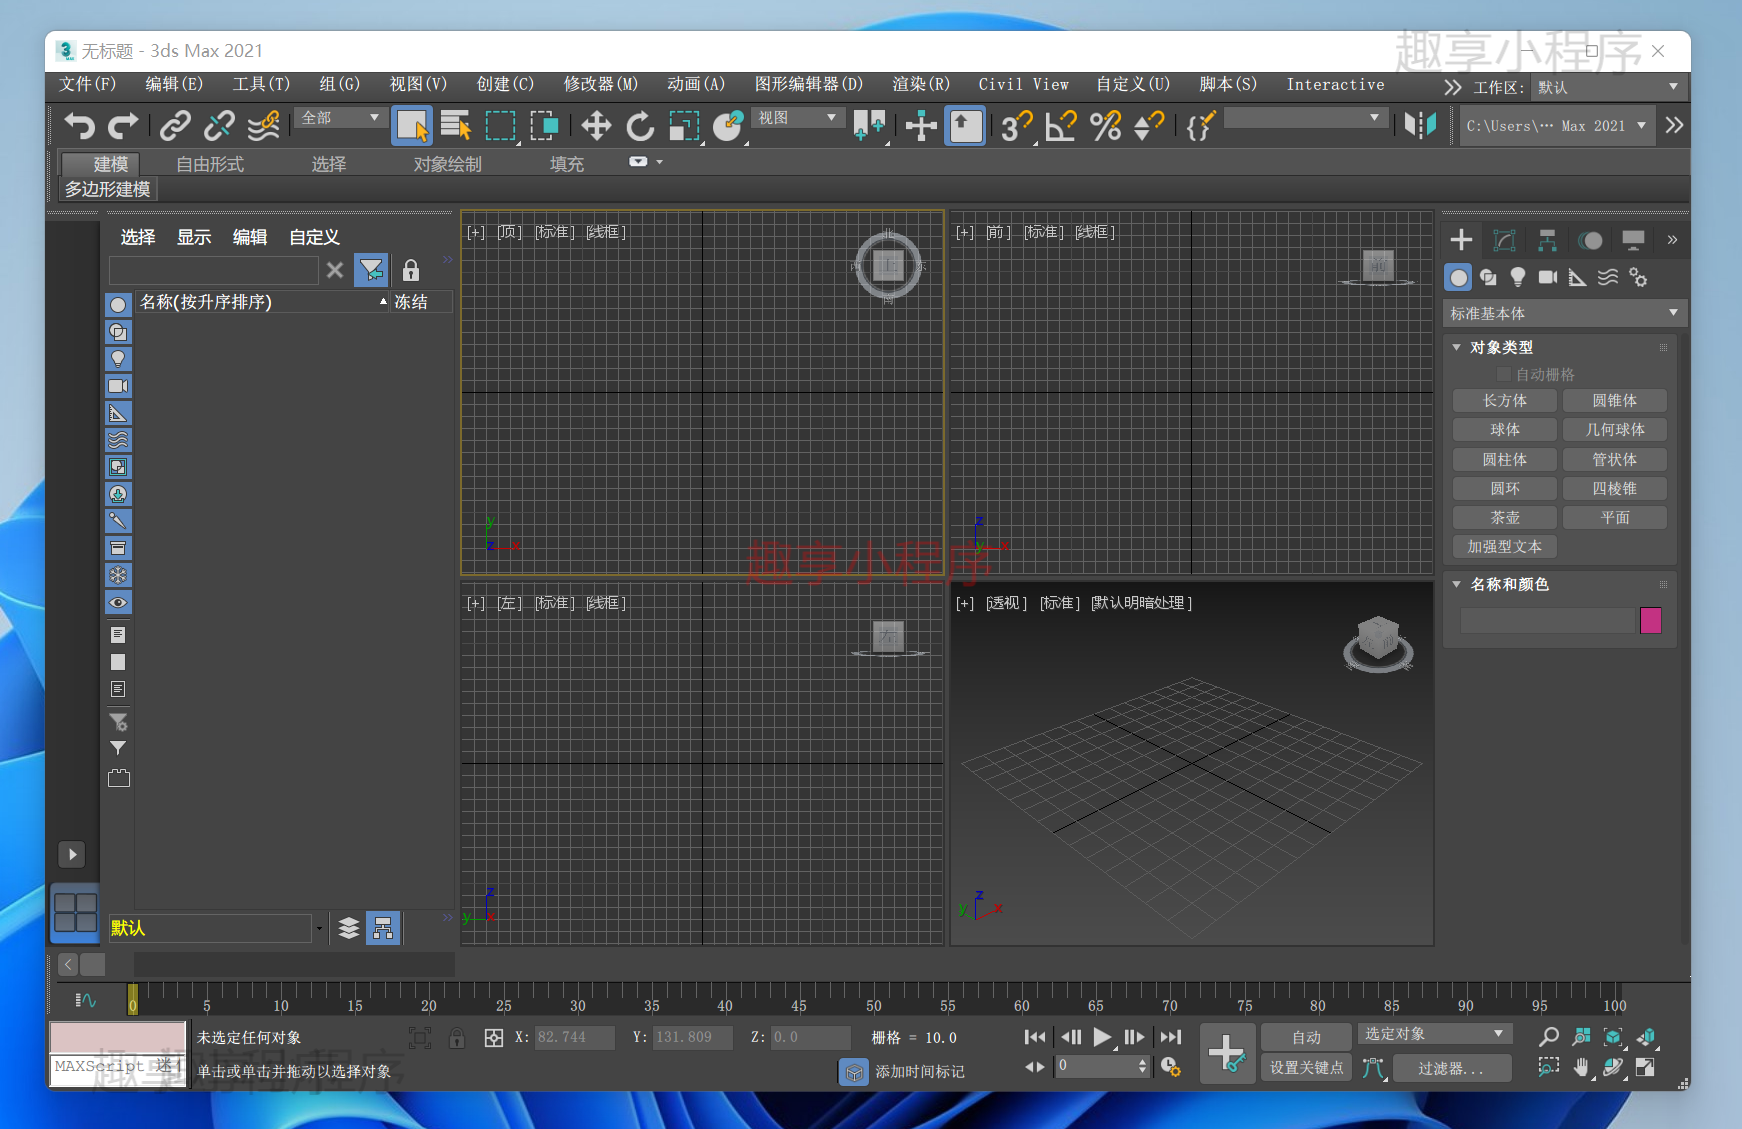The image size is (1742, 1129).
Task: Open the 选定对象 dropdown
Action: [1434, 1034]
